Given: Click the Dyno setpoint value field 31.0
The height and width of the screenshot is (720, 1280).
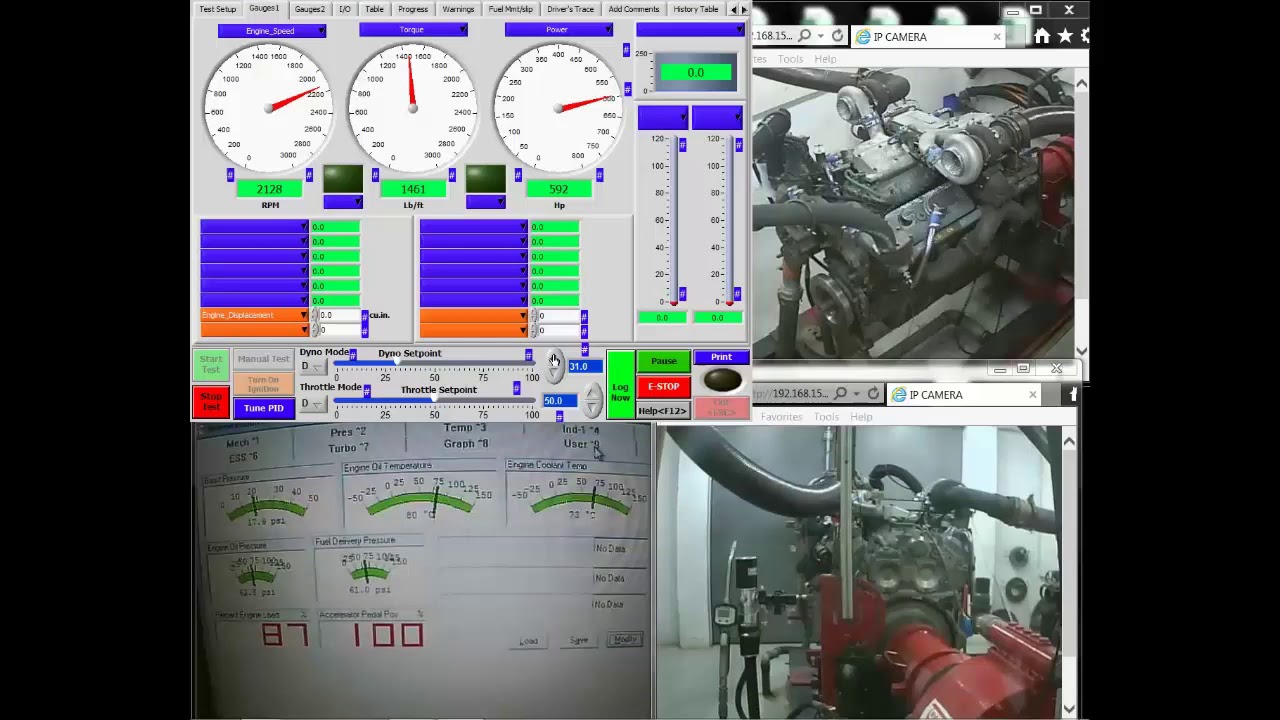Looking at the screenshot, I should (584, 367).
